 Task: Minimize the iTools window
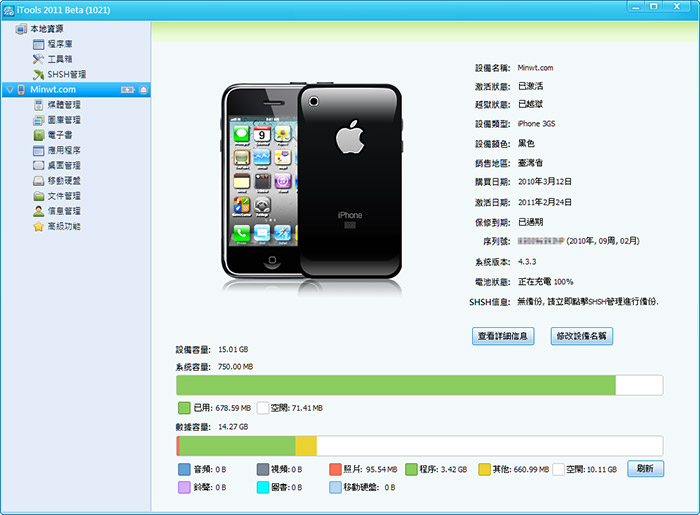click(x=636, y=6)
